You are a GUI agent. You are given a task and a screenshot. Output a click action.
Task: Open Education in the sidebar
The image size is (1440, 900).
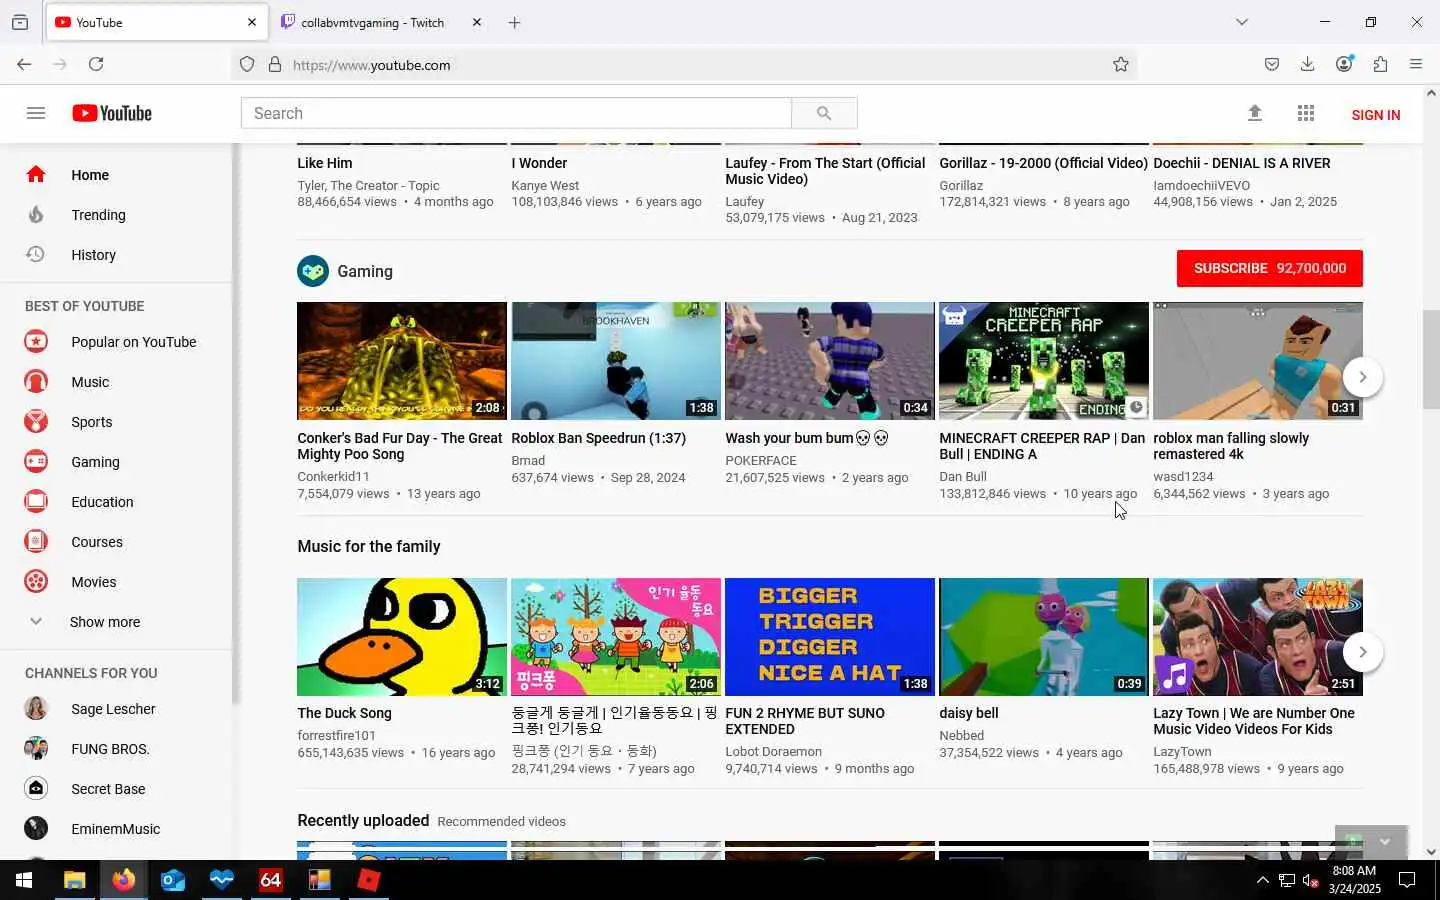click(102, 502)
